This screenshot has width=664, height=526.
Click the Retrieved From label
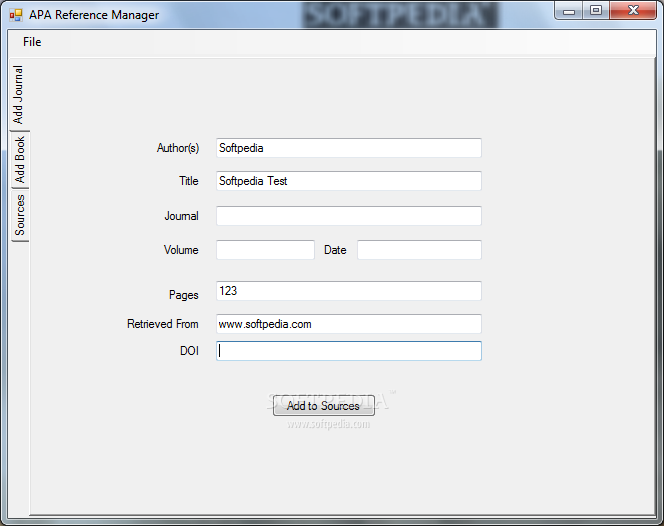click(x=163, y=324)
